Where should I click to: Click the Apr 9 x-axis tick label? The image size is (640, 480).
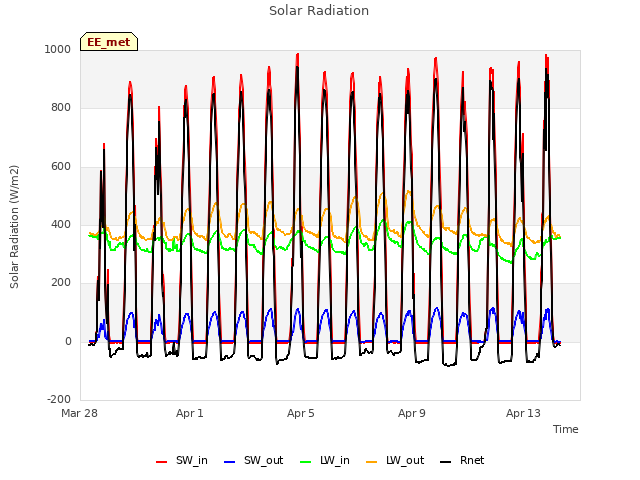[x=412, y=413]
